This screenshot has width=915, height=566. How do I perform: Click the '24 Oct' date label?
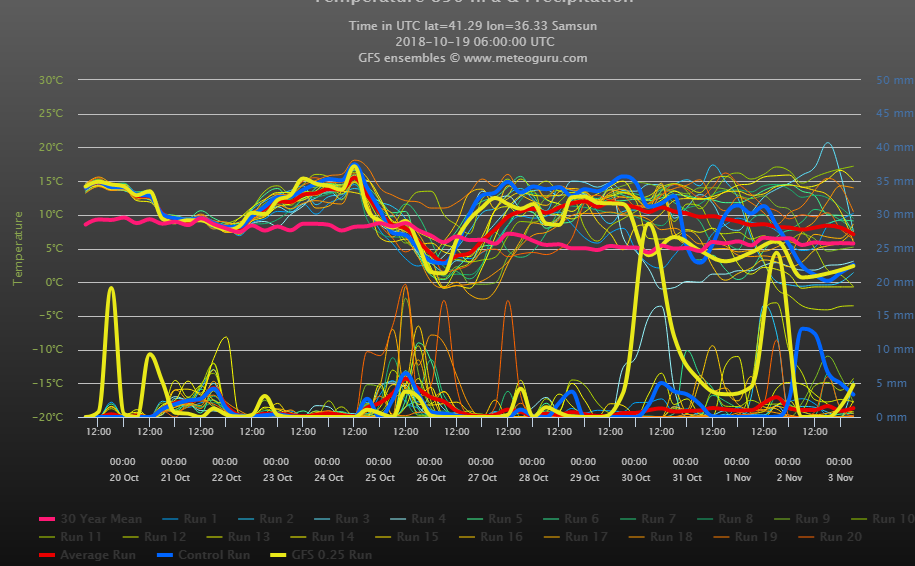coord(329,477)
